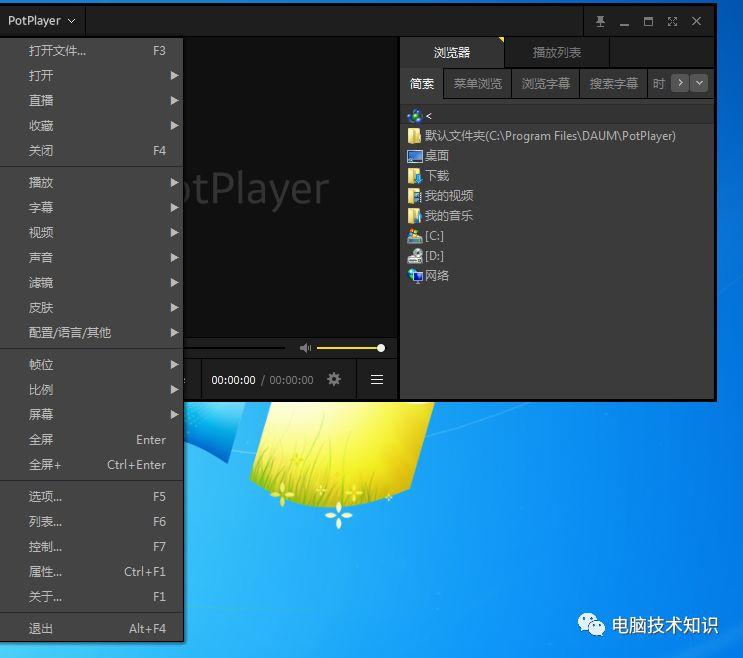Choose 关闭 F4 from the menu
Screen dimensions: 743x658
[x=91, y=151]
